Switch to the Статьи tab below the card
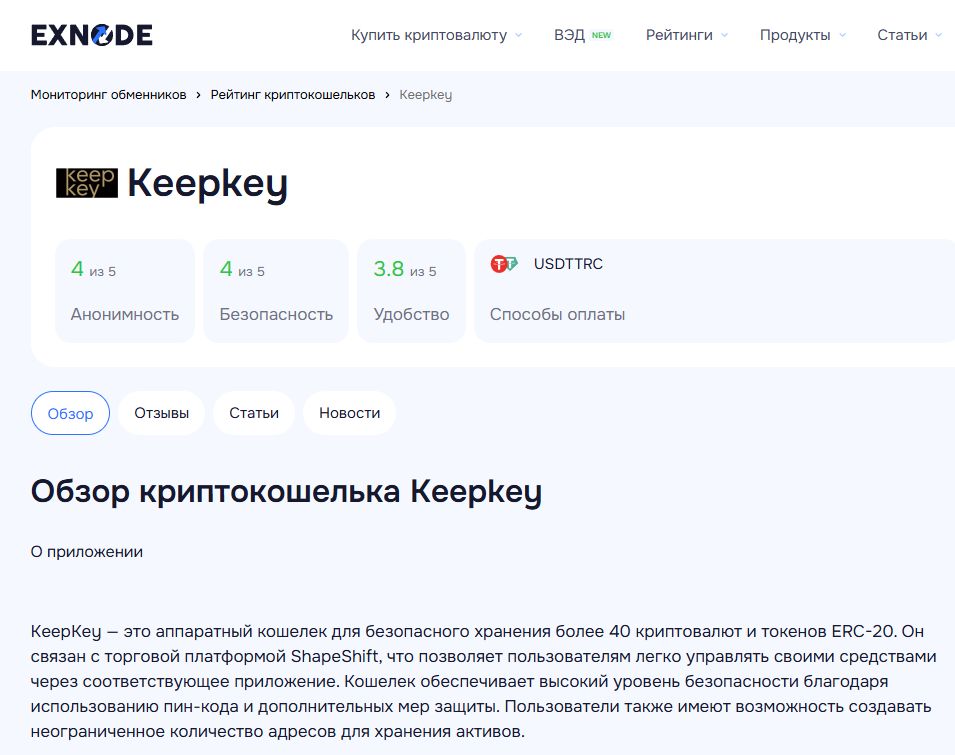 click(254, 413)
